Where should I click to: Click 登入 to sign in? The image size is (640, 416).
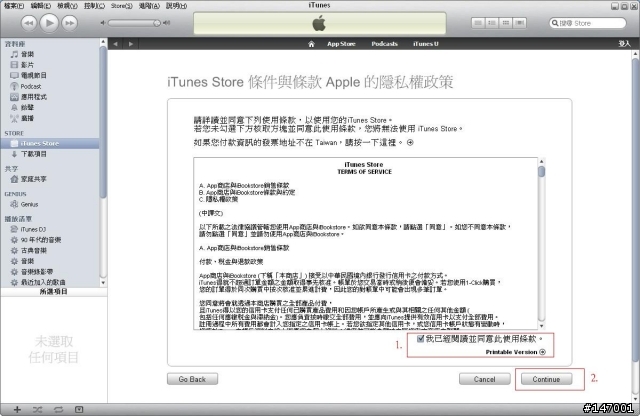[x=624, y=44]
